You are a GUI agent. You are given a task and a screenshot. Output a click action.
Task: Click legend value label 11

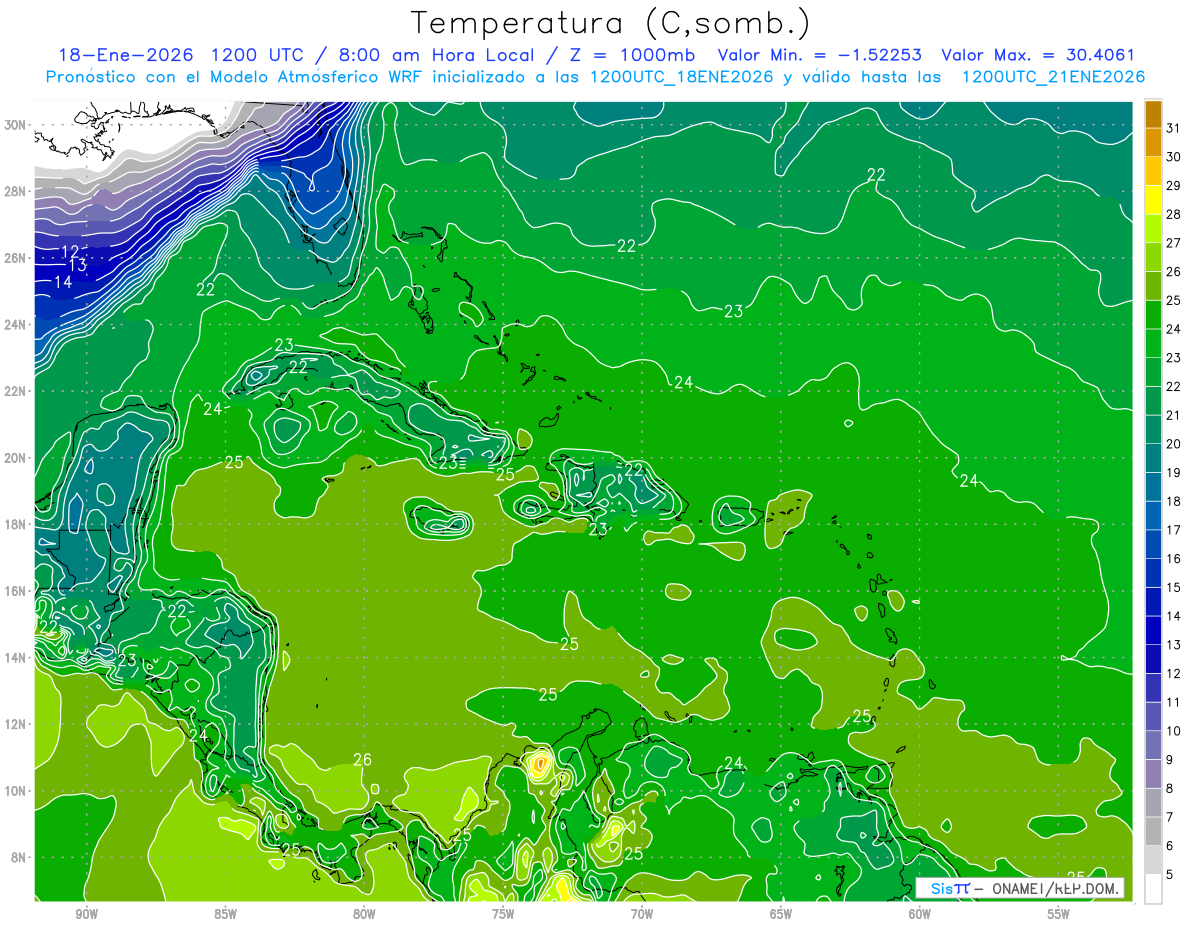coord(1174,703)
